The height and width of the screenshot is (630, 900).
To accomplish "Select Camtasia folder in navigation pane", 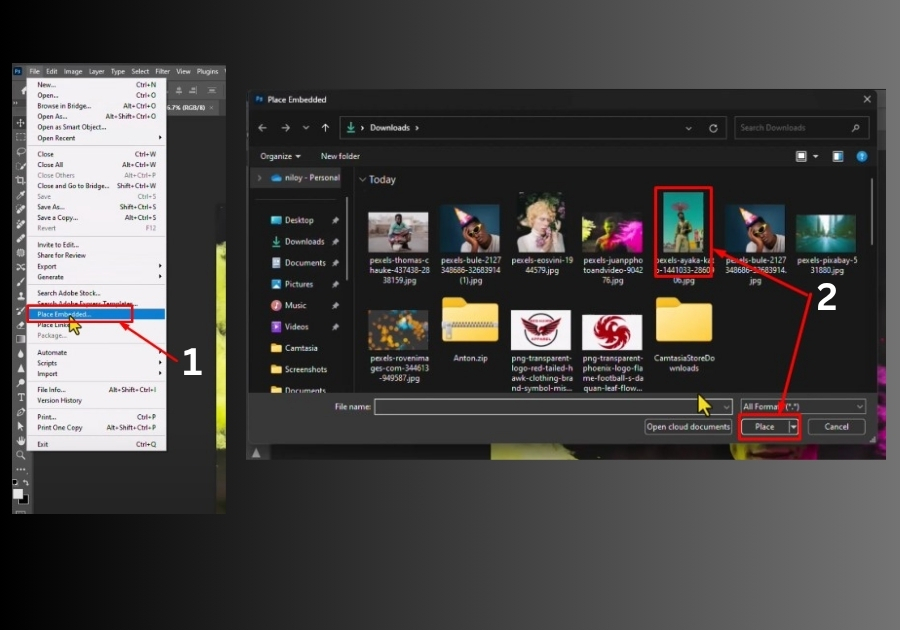I will tap(301, 348).
